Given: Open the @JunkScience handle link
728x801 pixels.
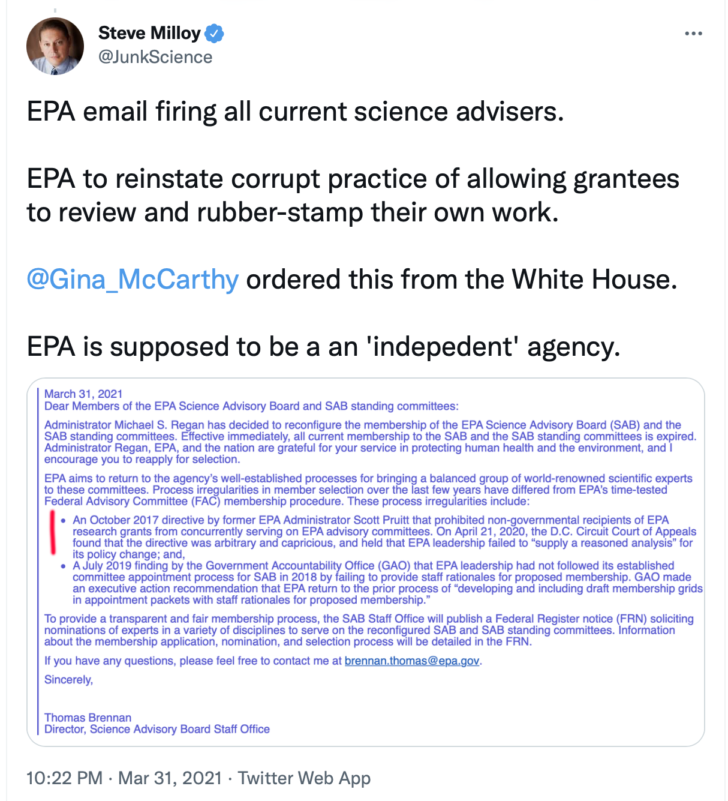Looking at the screenshot, I should tap(155, 57).
